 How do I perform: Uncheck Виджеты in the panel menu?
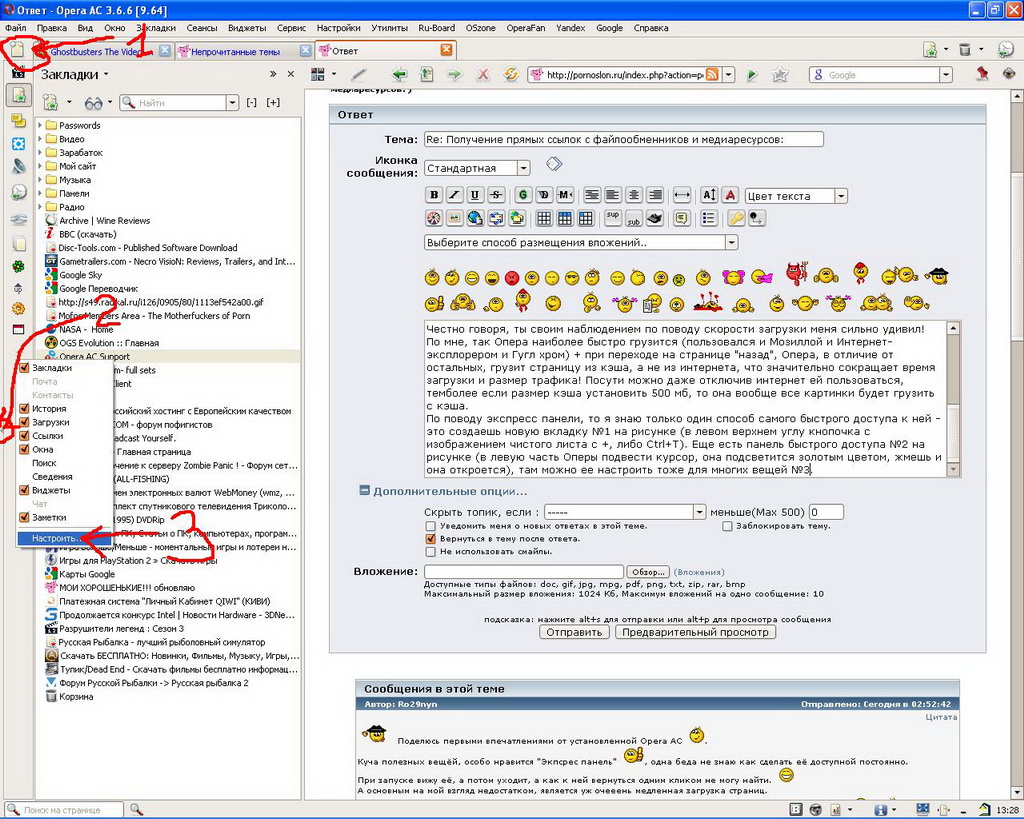(x=25, y=490)
